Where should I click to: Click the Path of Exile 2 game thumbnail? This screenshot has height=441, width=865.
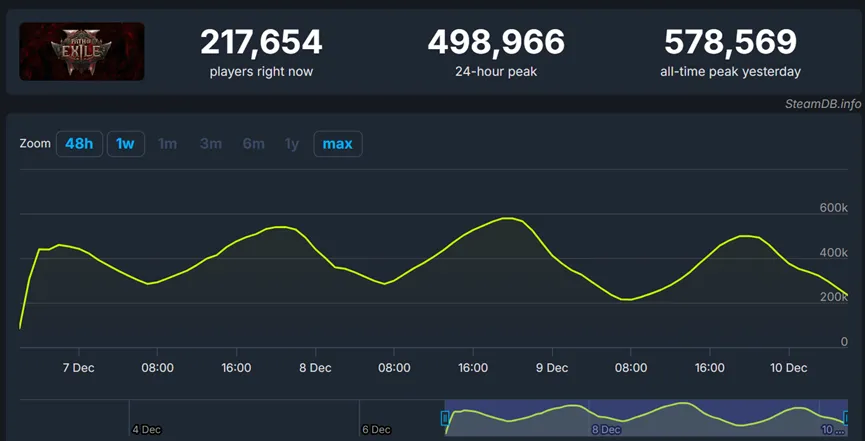(82, 51)
